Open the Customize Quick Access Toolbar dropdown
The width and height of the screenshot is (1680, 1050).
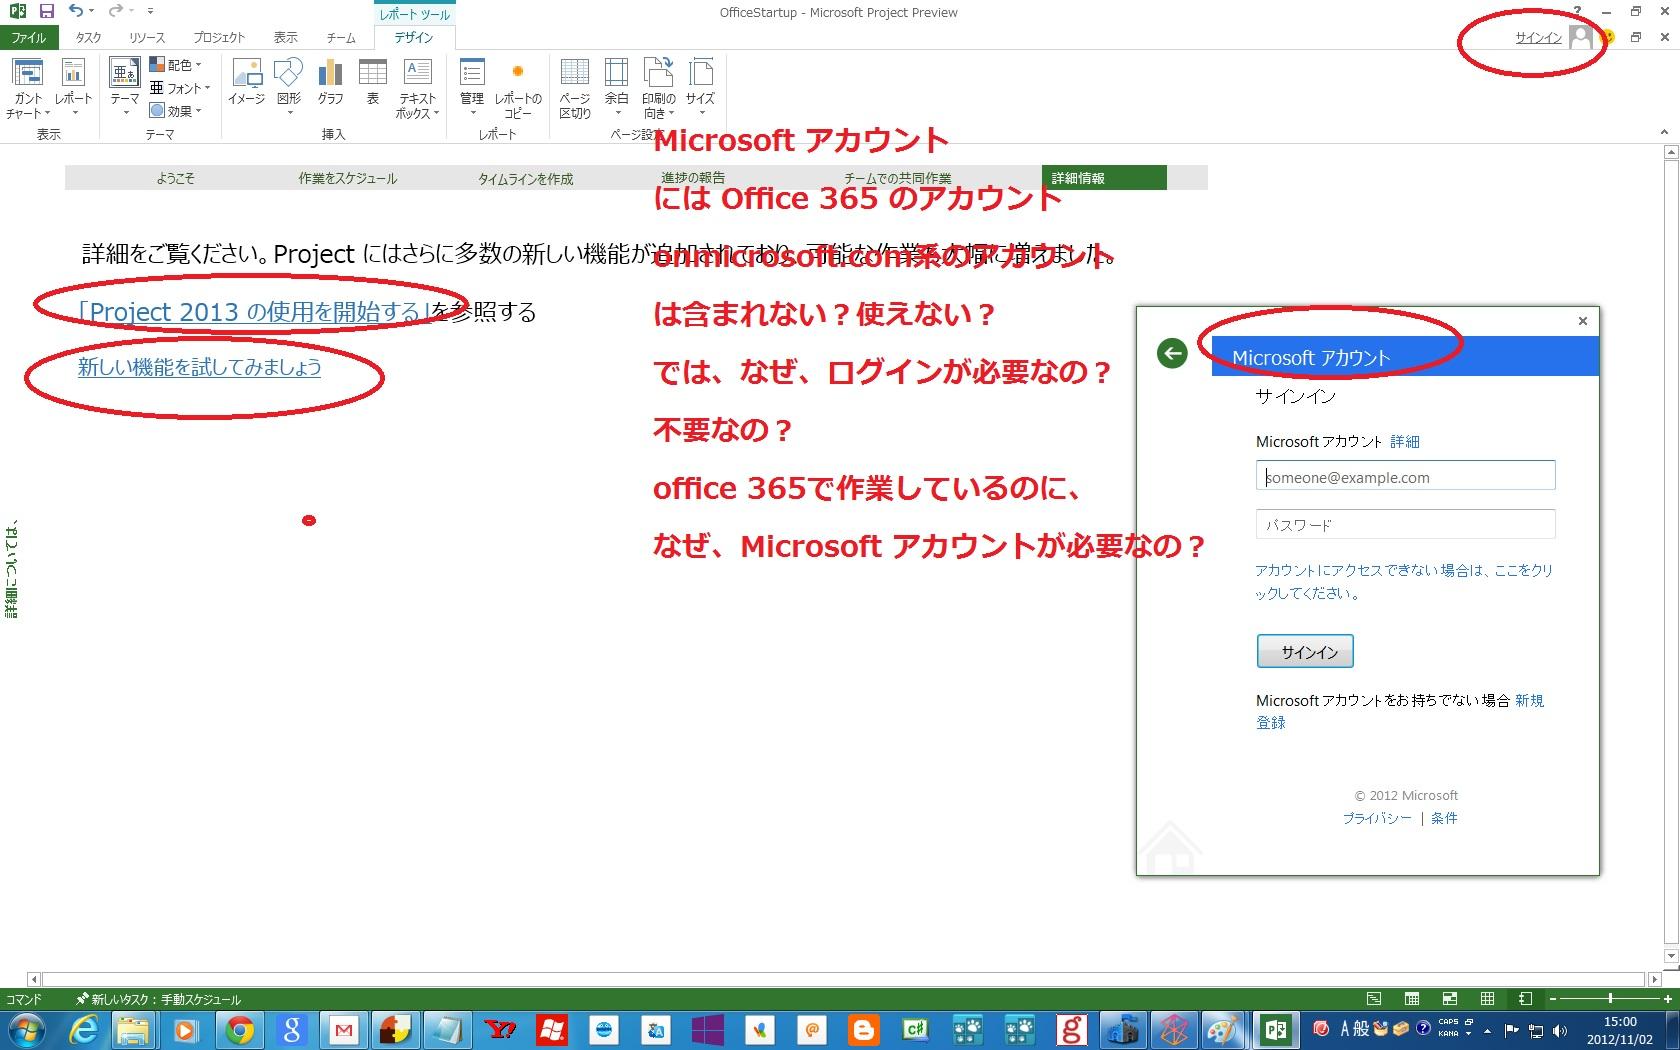click(150, 11)
